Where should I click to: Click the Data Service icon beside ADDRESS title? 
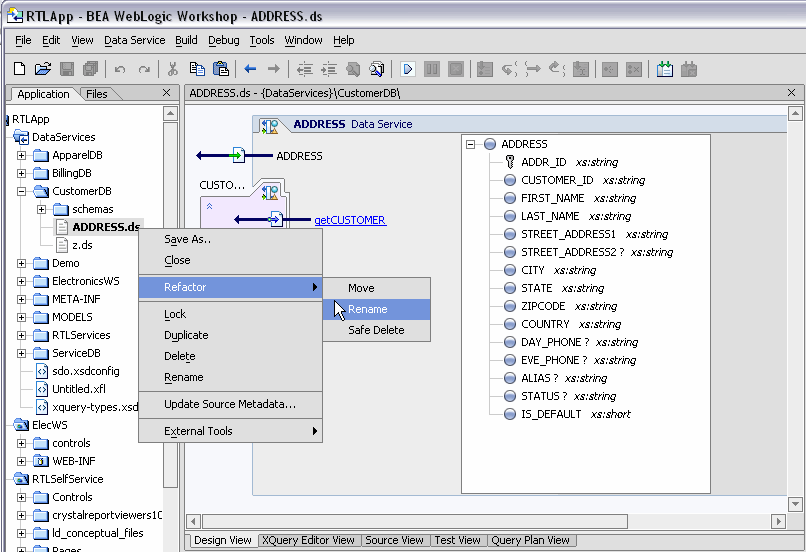click(269, 125)
